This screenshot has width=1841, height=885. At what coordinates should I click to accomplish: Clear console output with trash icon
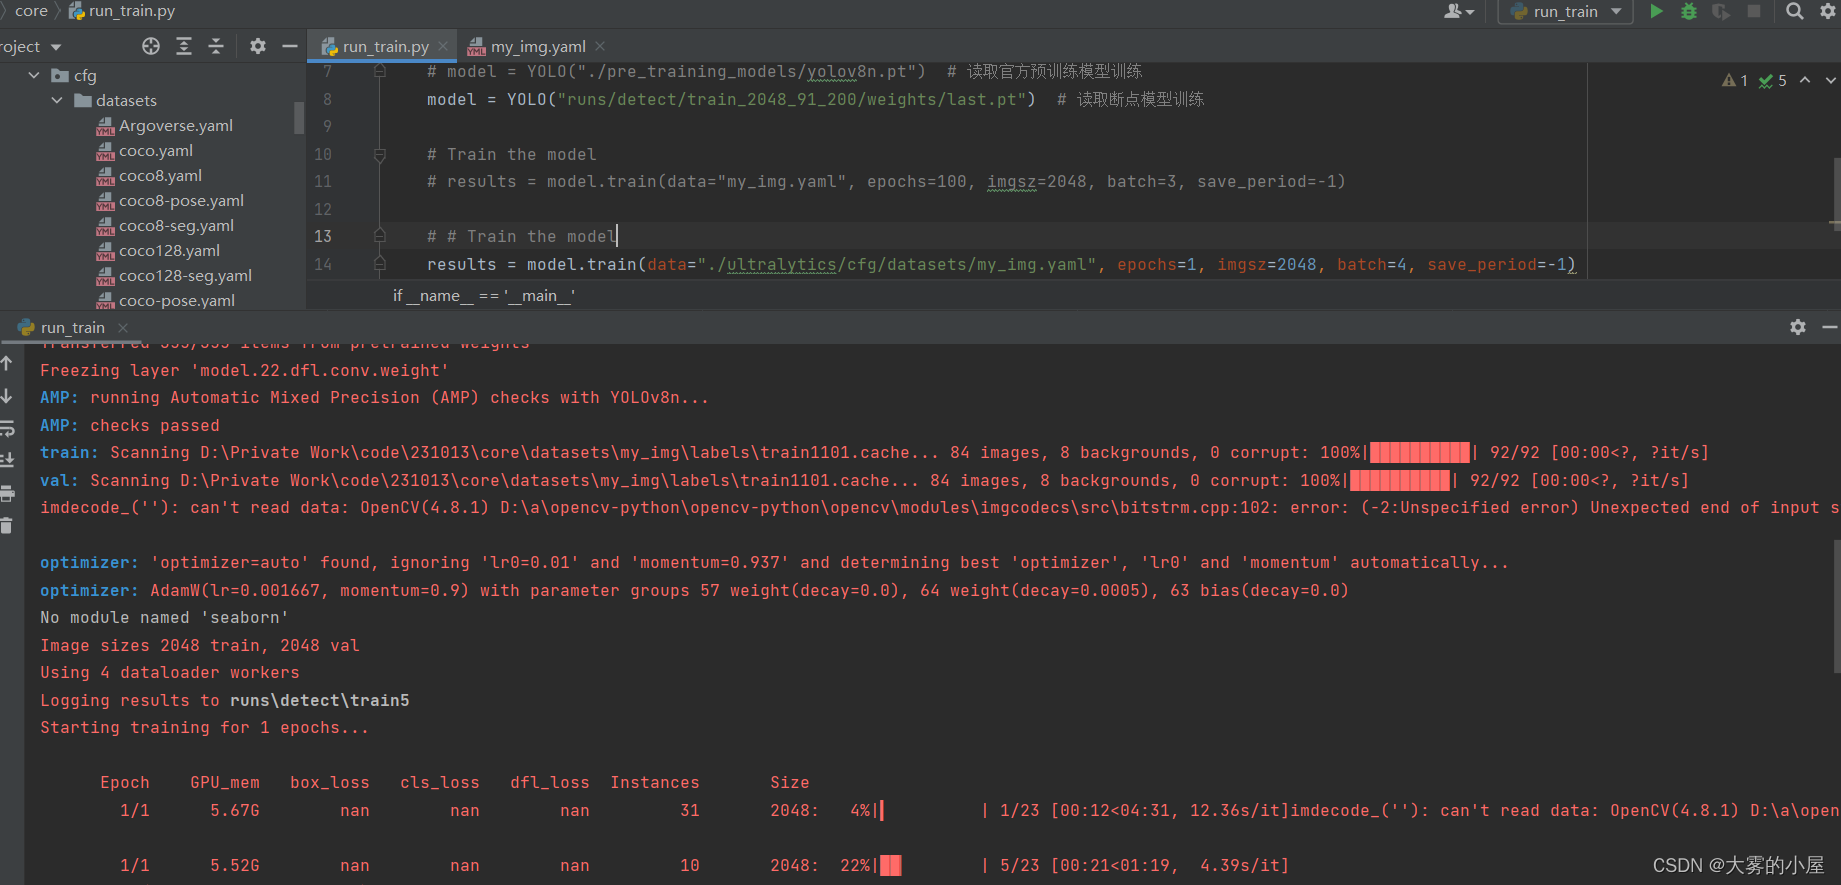coord(7,525)
